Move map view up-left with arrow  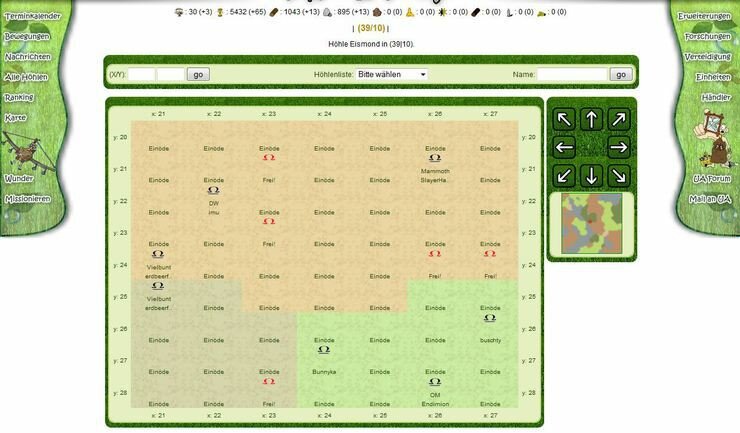[564, 119]
